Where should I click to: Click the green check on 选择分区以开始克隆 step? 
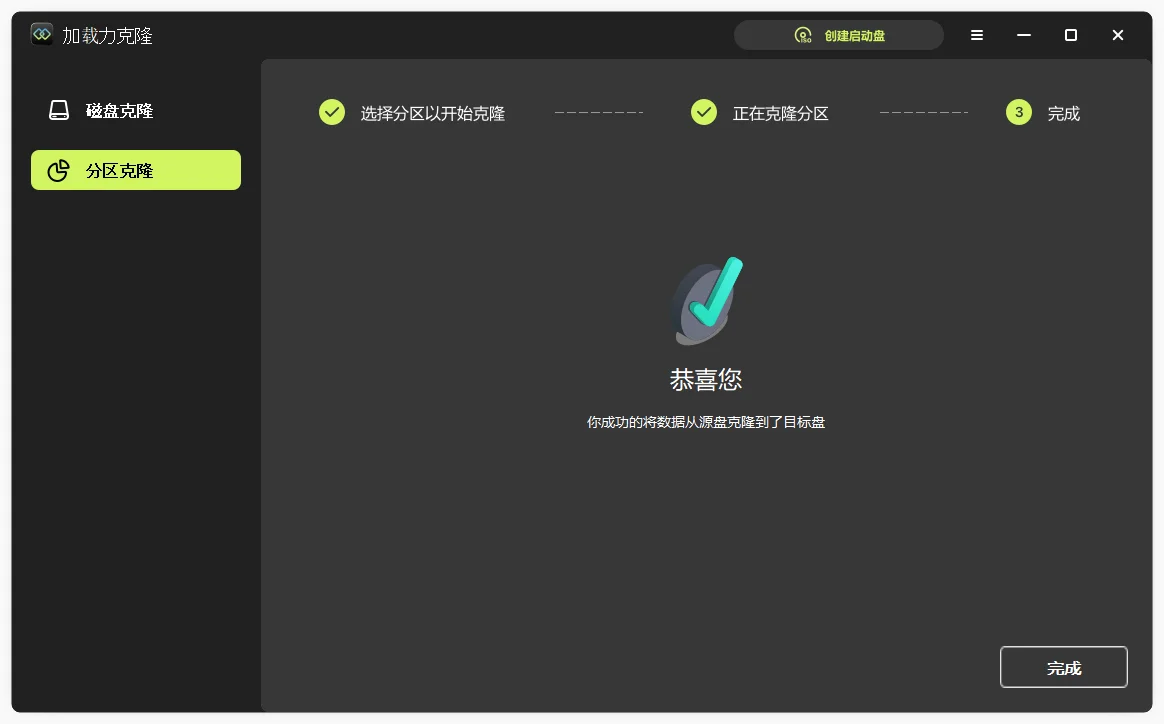[x=331, y=112]
